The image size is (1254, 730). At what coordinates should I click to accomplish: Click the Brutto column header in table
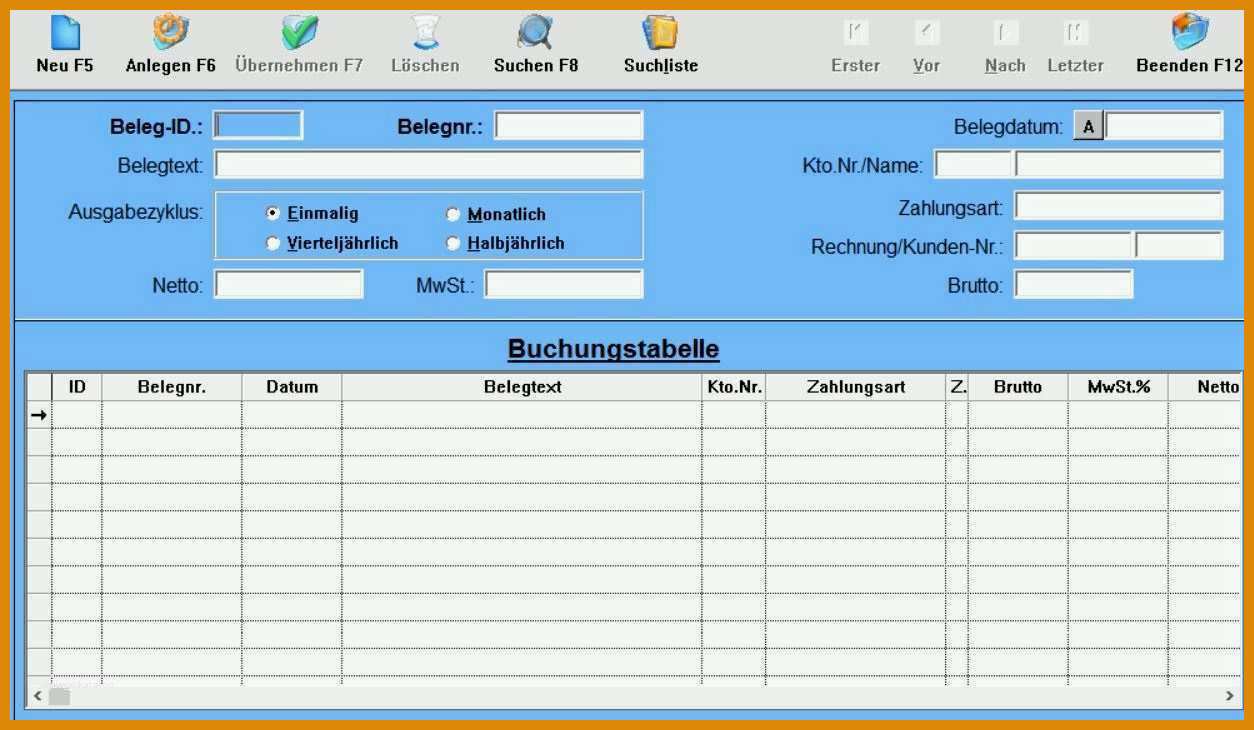1018,387
